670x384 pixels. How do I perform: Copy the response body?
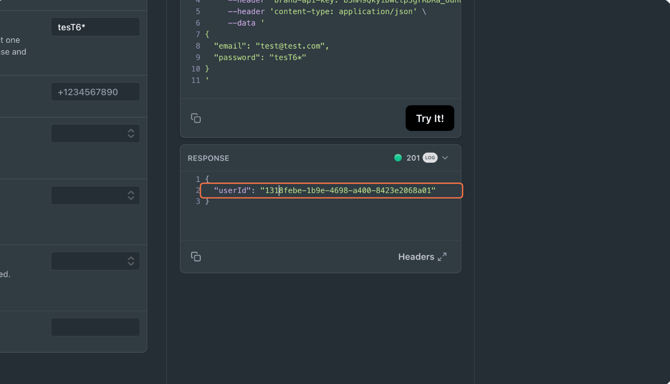tap(196, 257)
